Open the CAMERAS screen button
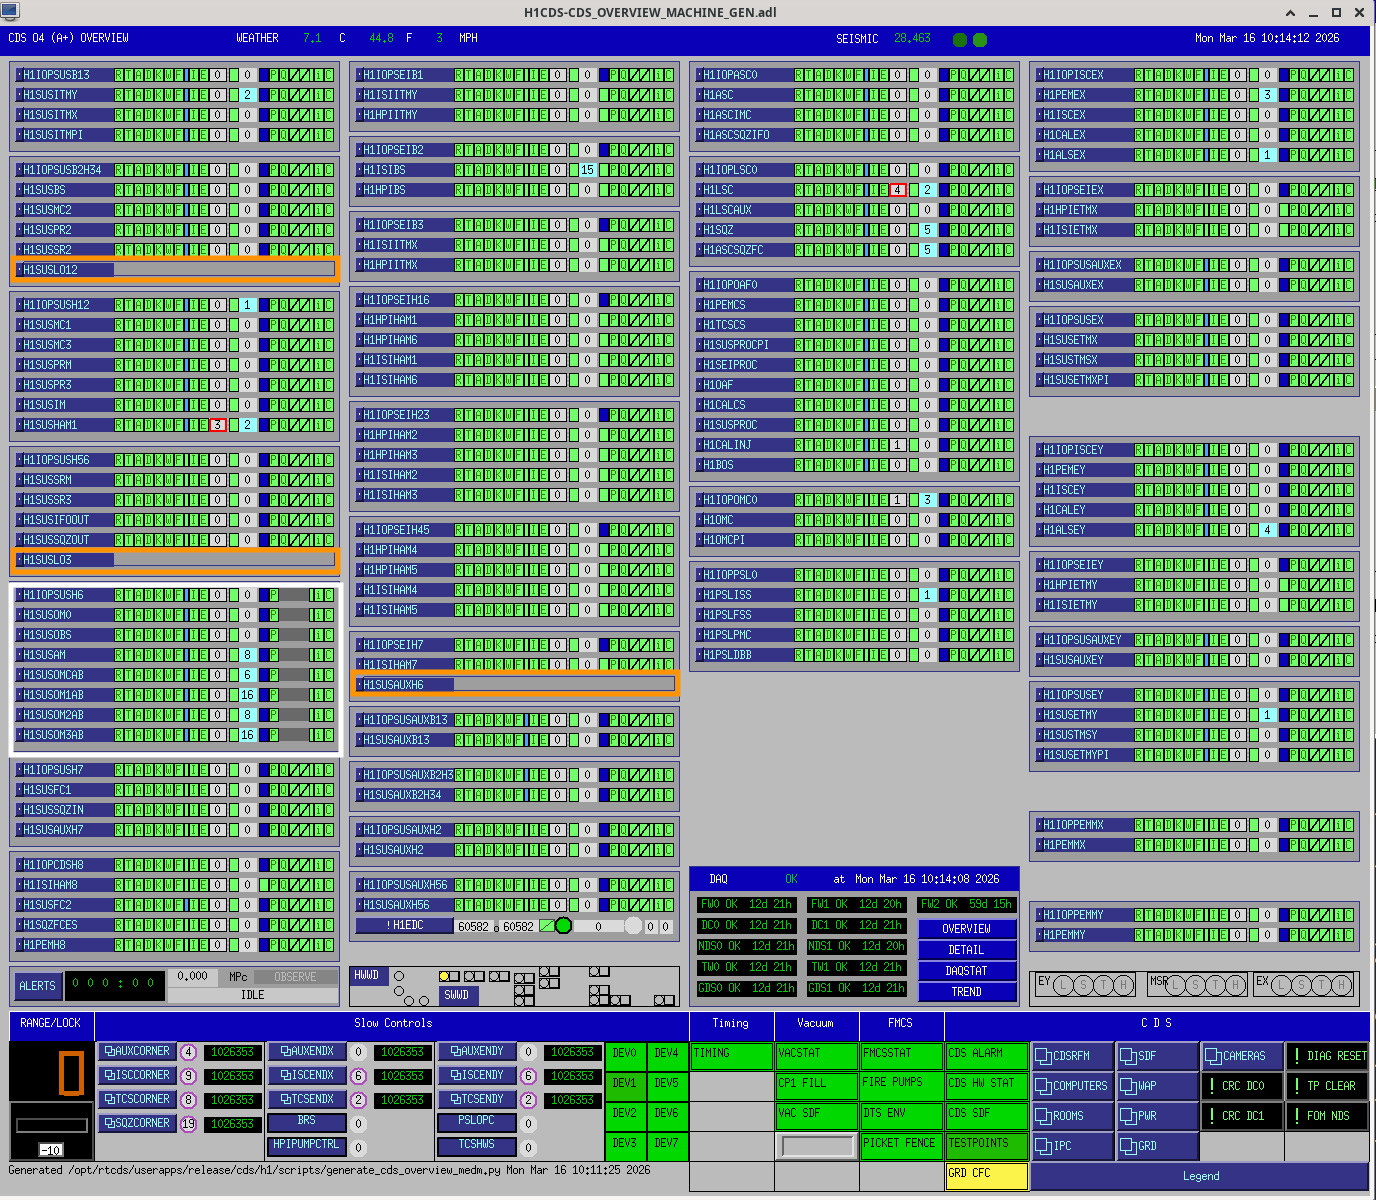Viewport: 1376px width, 1200px height. 1241,1056
